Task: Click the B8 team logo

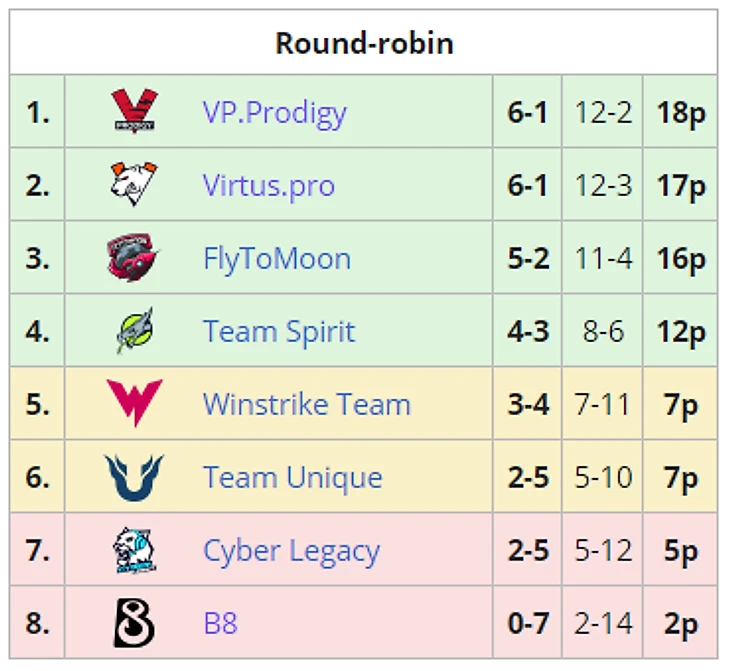Action: click(134, 623)
